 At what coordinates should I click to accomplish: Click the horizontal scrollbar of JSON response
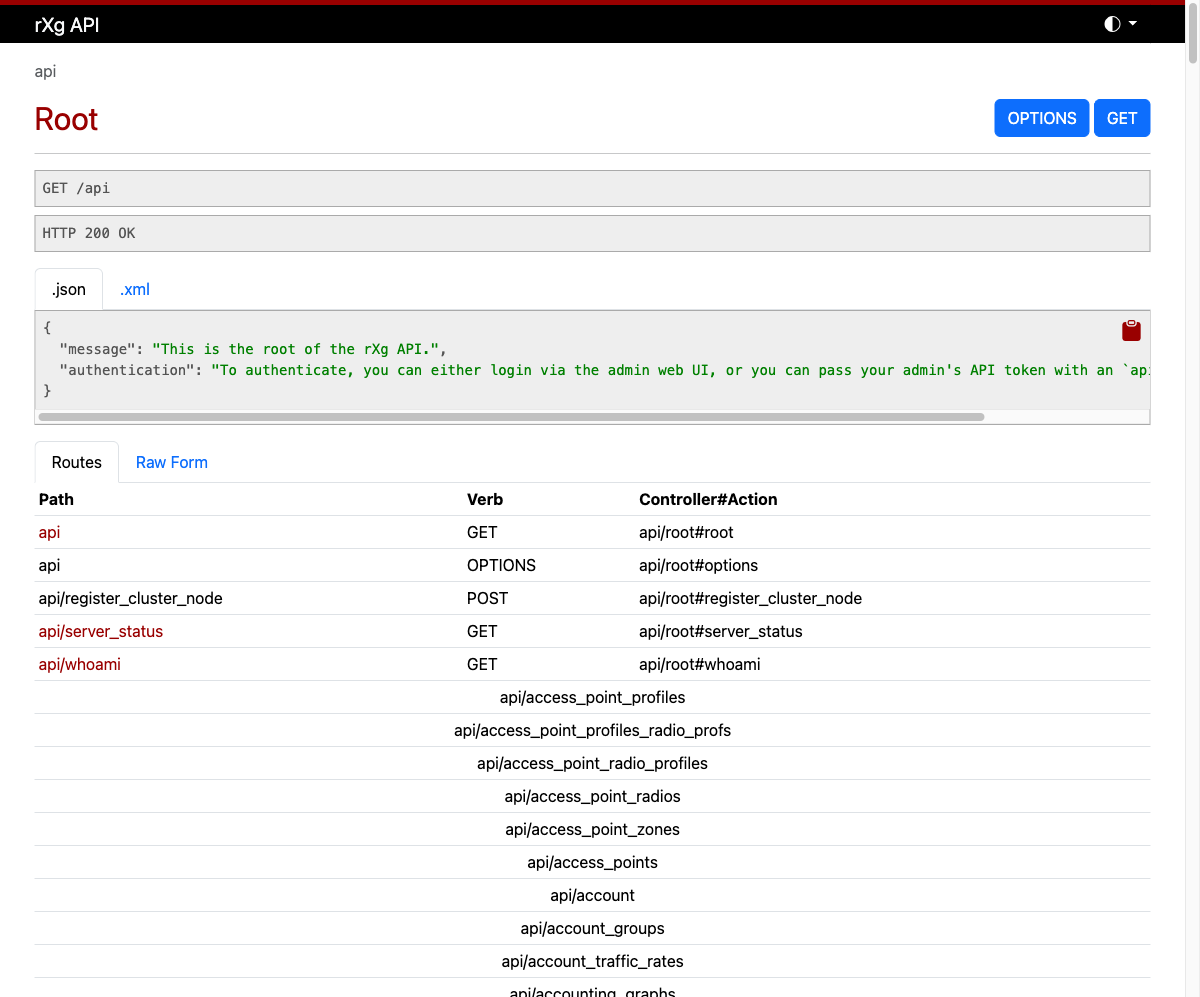tap(511, 416)
